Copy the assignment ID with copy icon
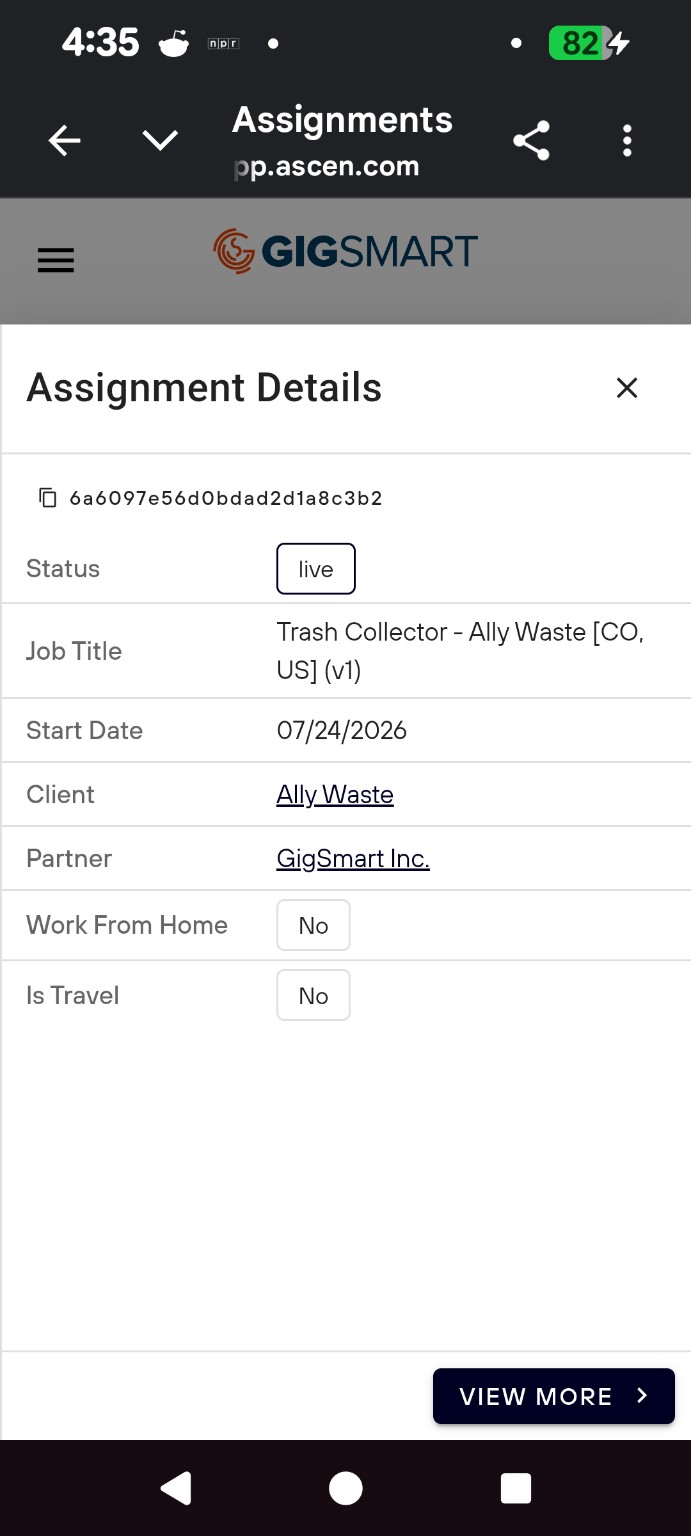Screen dimensions: 691x1536 (47, 497)
